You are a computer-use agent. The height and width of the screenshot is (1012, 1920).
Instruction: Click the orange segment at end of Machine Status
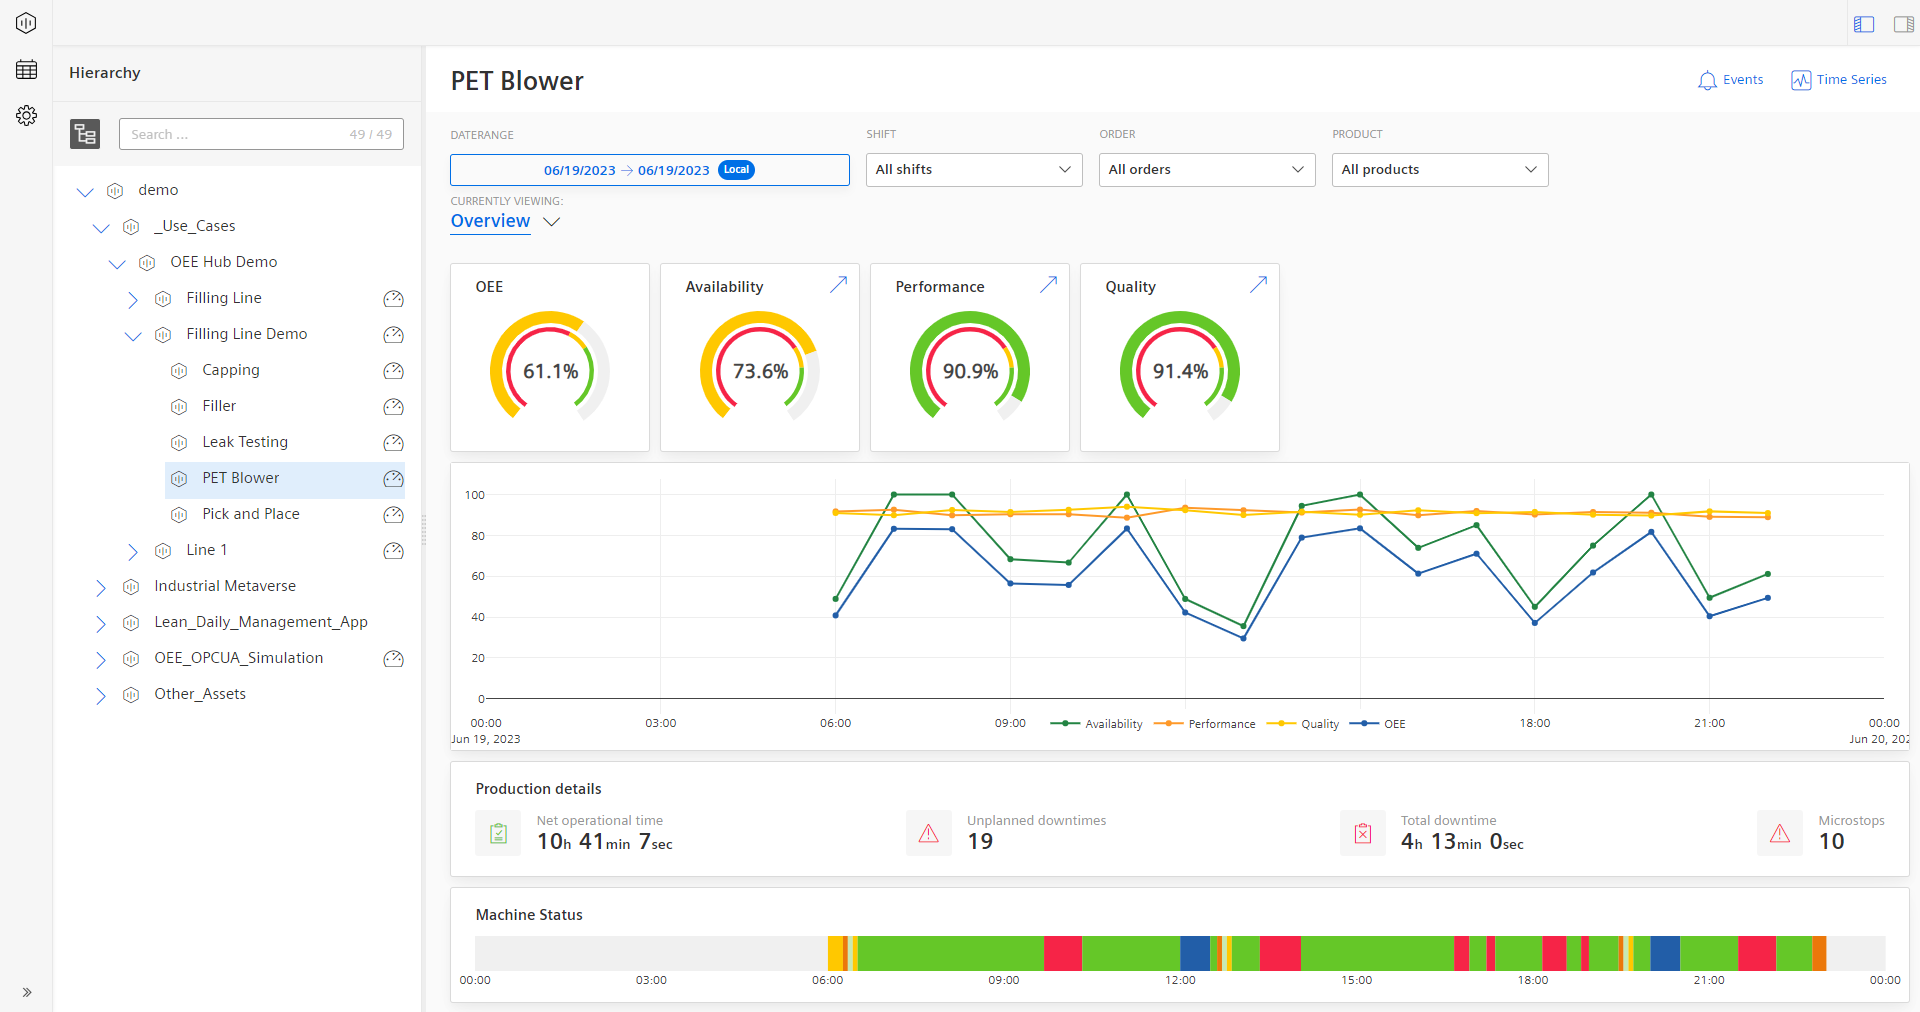1819,953
